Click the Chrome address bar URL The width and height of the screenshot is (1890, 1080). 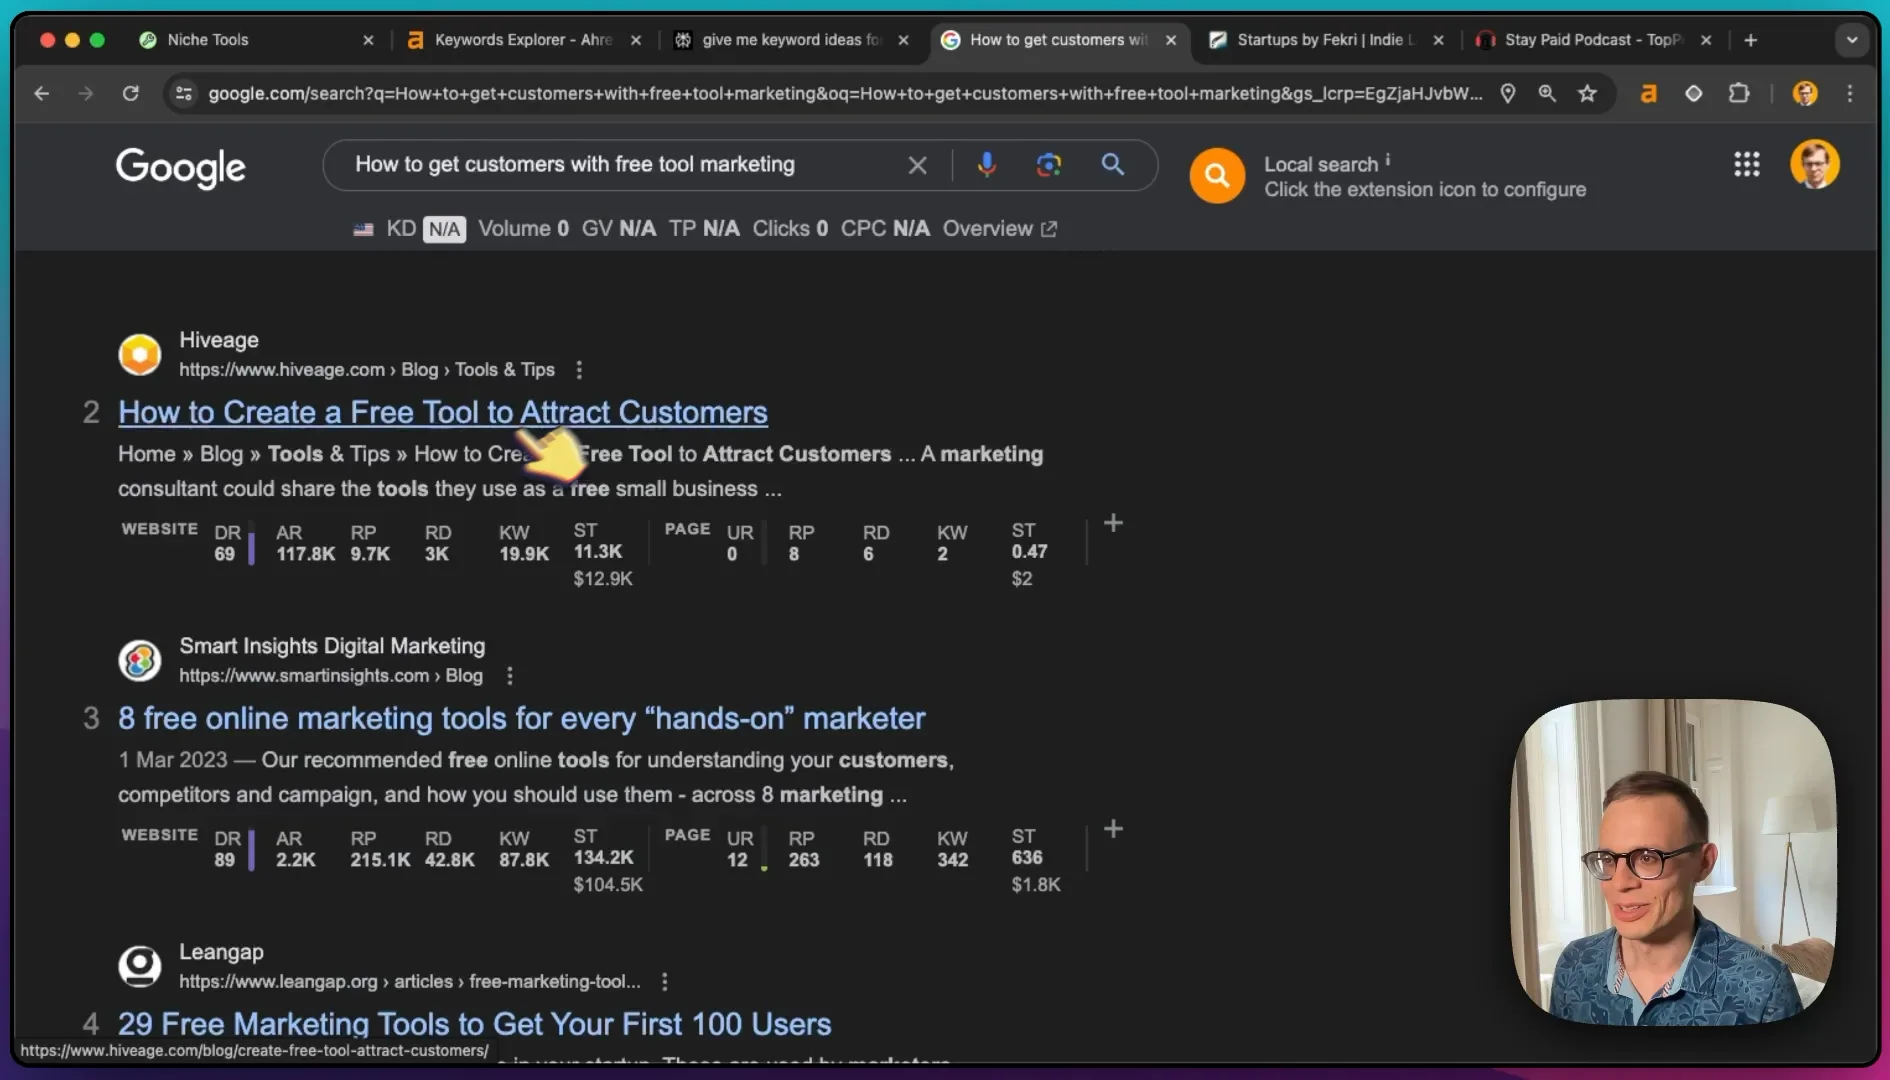pos(845,93)
